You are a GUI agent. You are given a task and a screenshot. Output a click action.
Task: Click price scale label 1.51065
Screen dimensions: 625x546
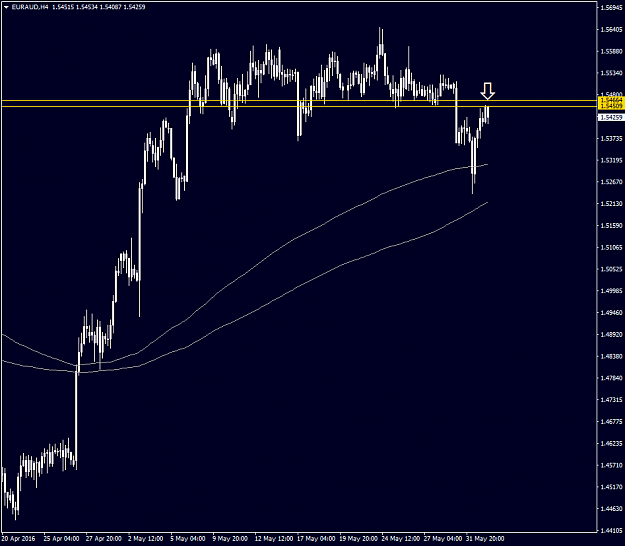coord(611,247)
